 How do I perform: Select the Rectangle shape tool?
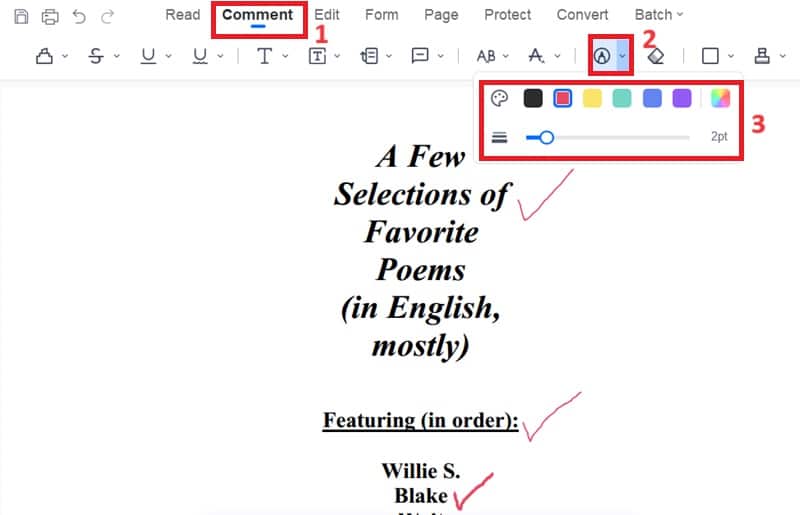click(710, 56)
